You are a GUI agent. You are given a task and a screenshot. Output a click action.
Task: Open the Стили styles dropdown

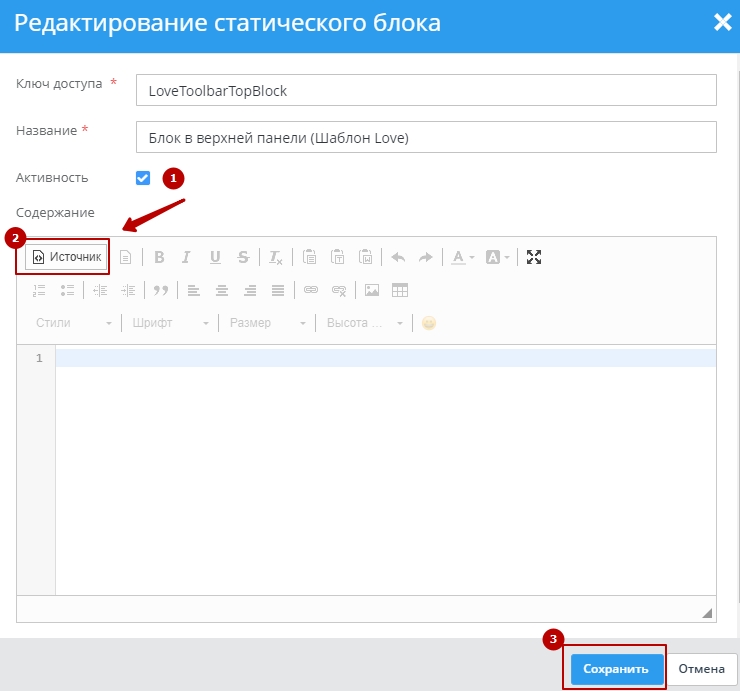tap(73, 323)
